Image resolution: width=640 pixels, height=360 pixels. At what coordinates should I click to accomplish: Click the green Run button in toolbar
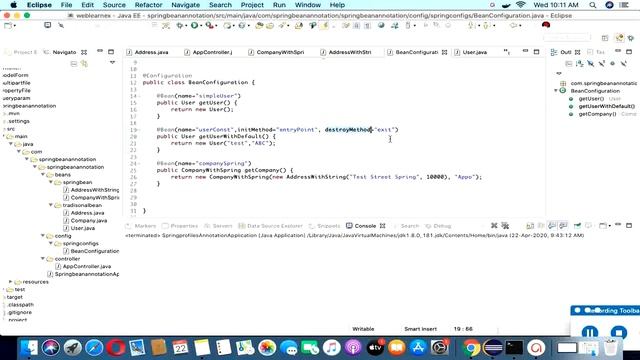pyautogui.click(x=194, y=25)
